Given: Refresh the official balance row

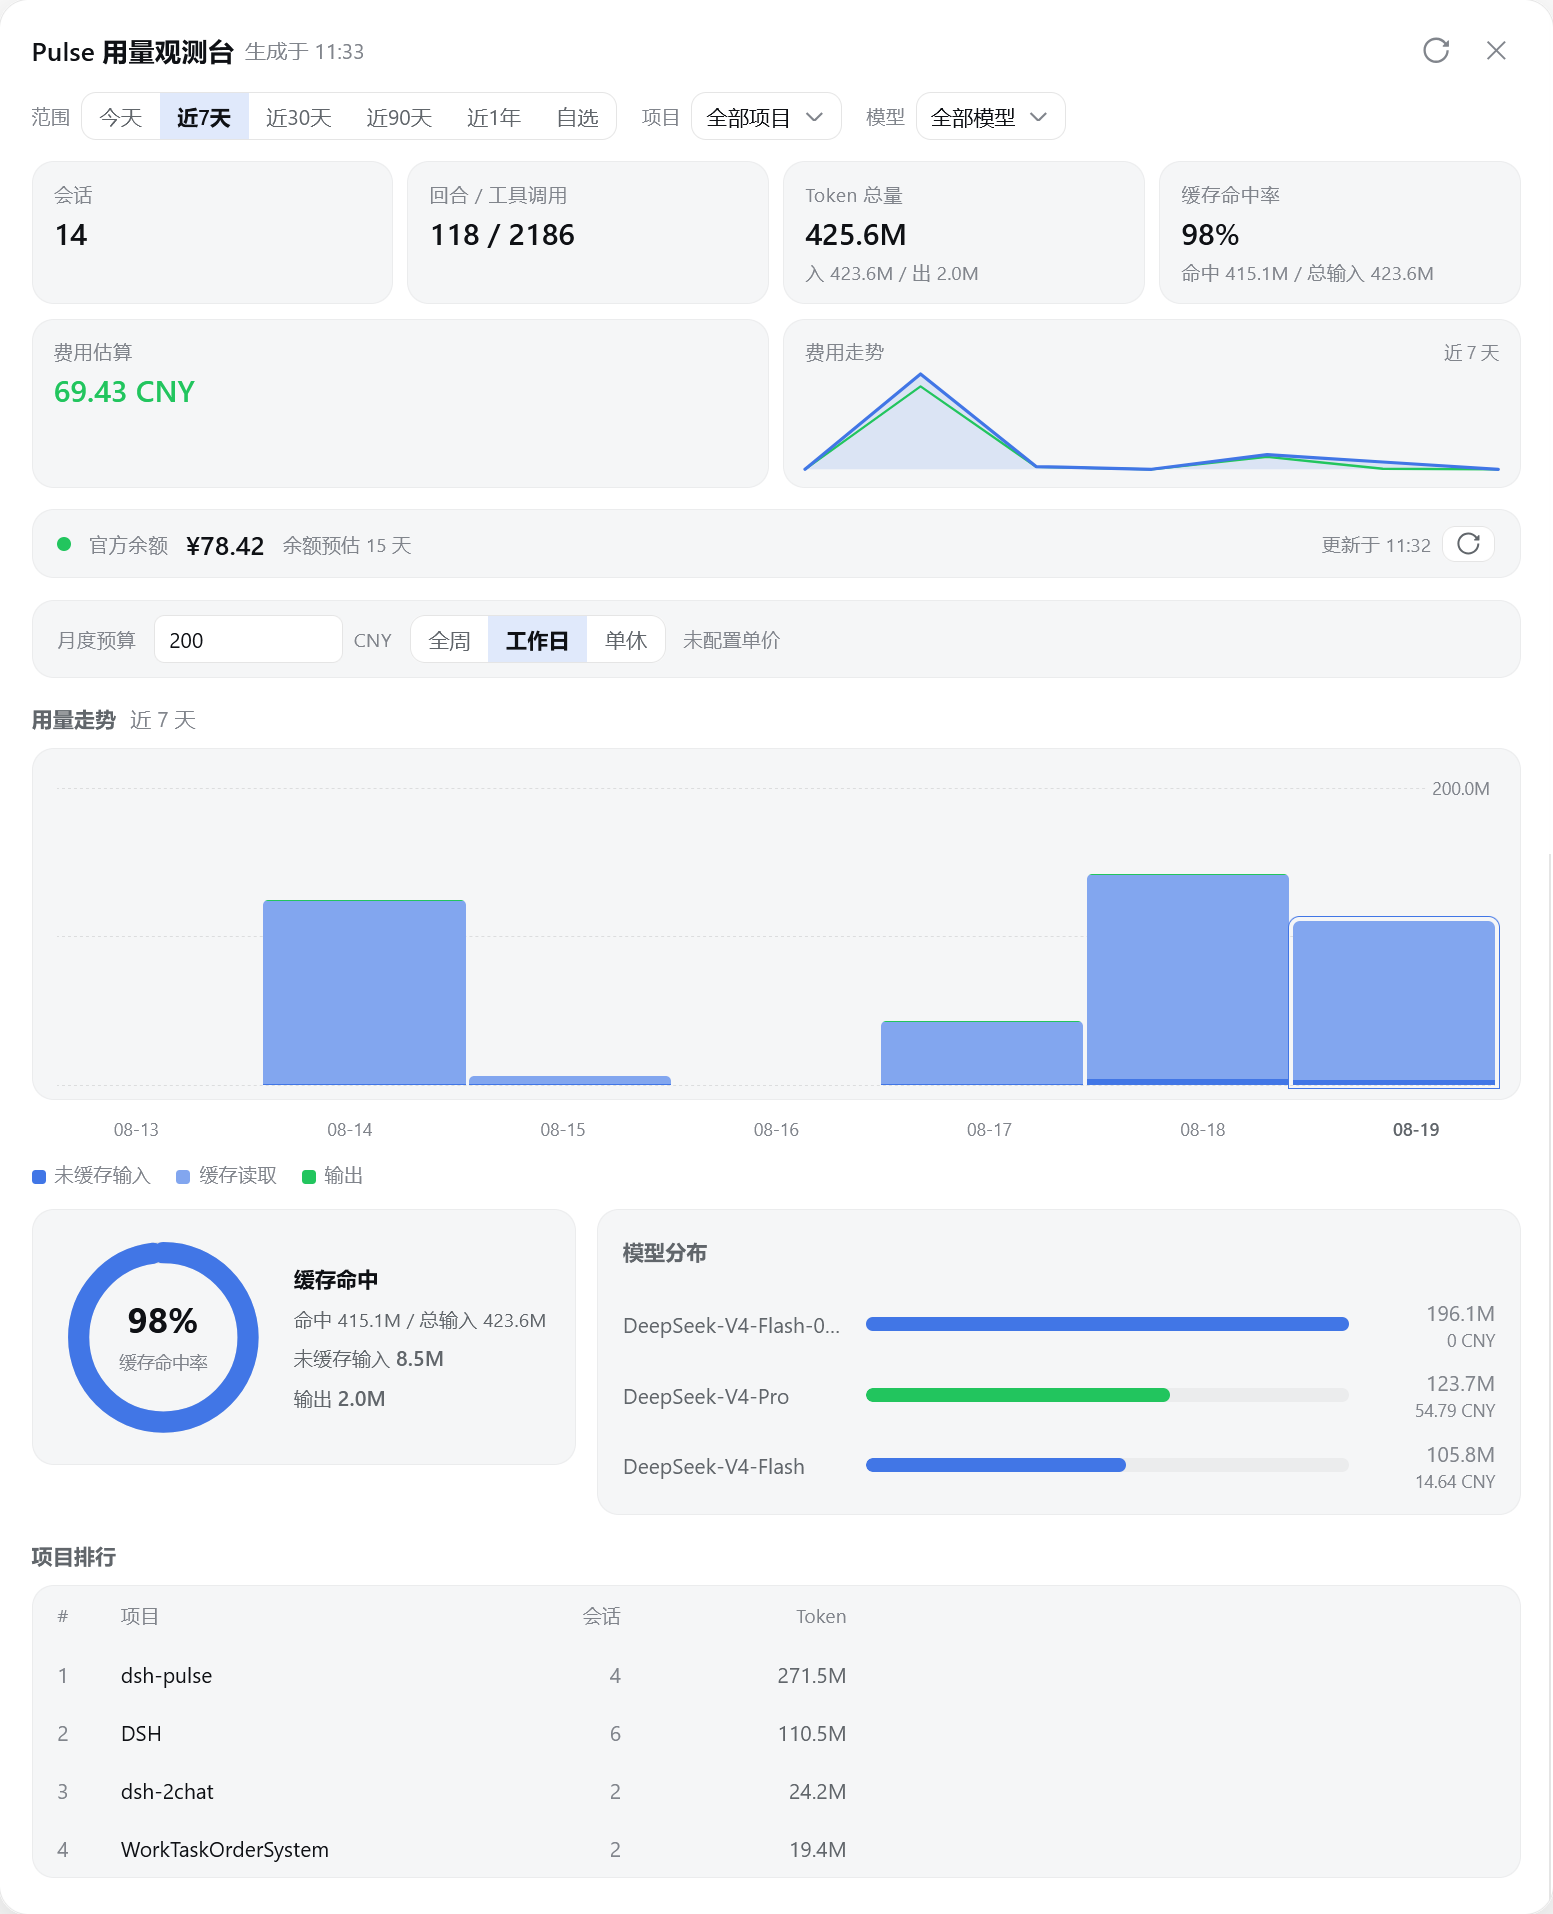Looking at the screenshot, I should pyautogui.click(x=1468, y=544).
